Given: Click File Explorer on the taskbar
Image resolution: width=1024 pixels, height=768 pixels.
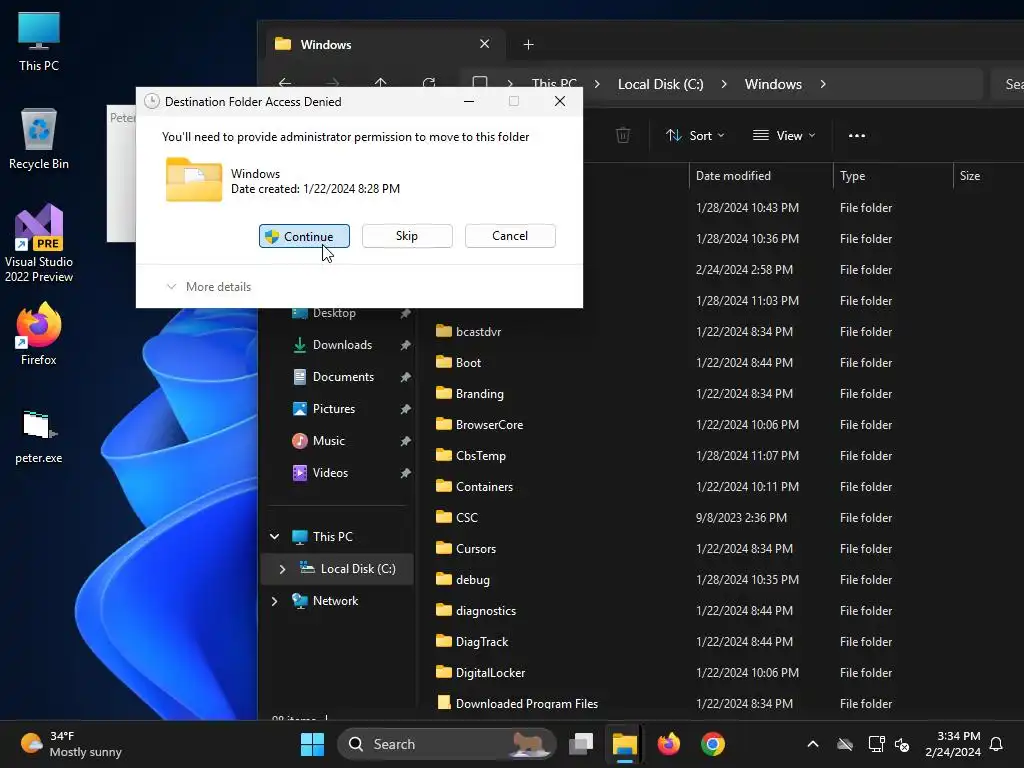Looking at the screenshot, I should pos(624,744).
